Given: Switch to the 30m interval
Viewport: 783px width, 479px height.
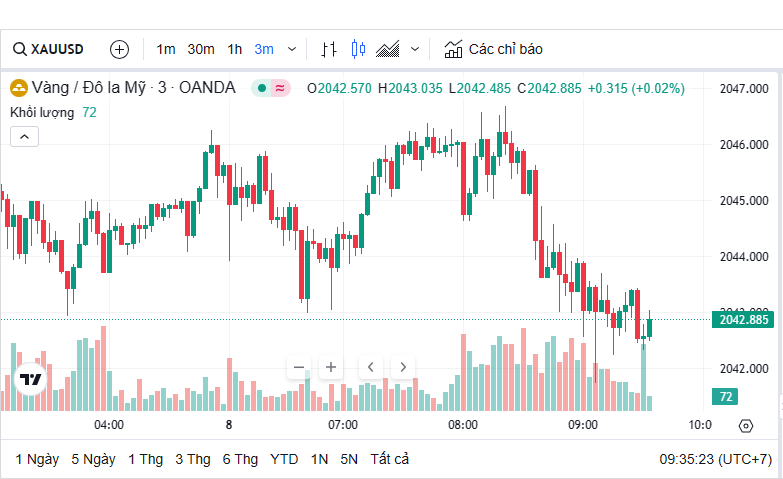Looking at the screenshot, I should tap(201, 49).
